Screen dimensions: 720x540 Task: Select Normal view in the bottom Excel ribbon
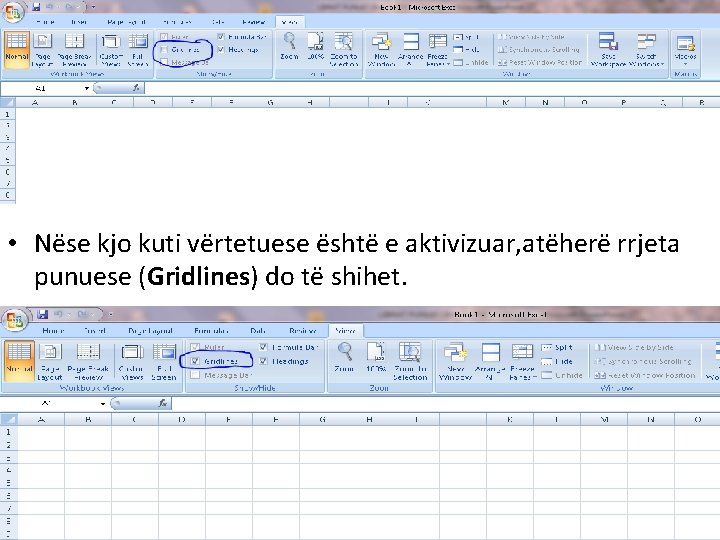(19, 361)
